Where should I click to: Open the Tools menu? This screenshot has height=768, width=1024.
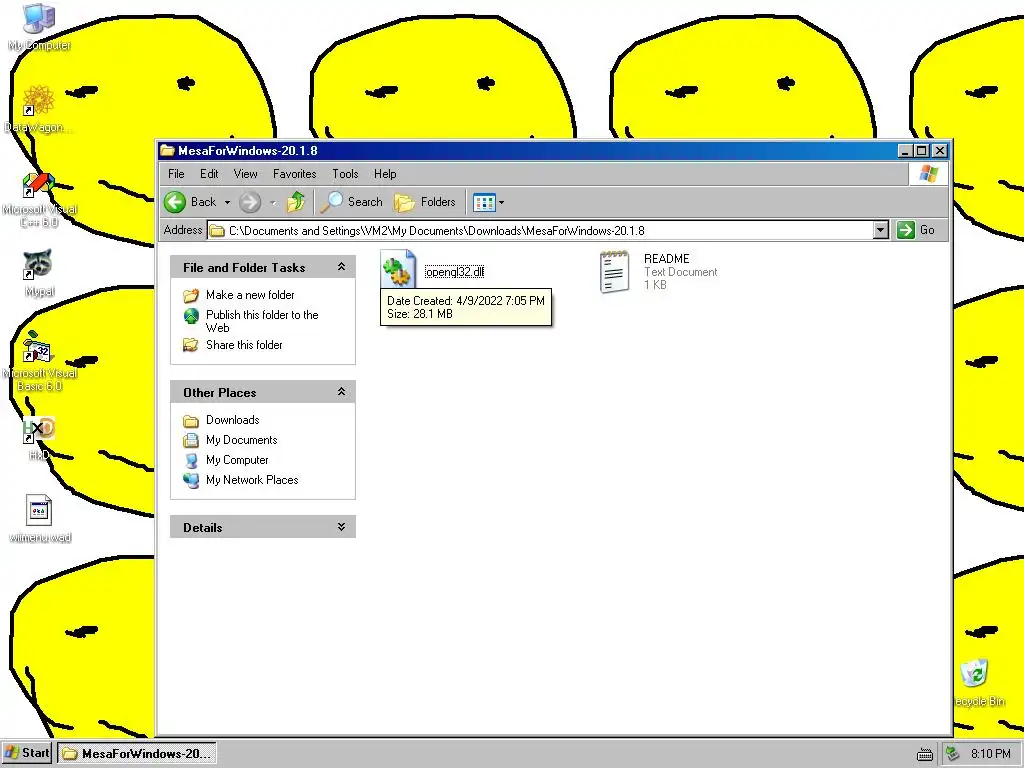click(x=345, y=174)
